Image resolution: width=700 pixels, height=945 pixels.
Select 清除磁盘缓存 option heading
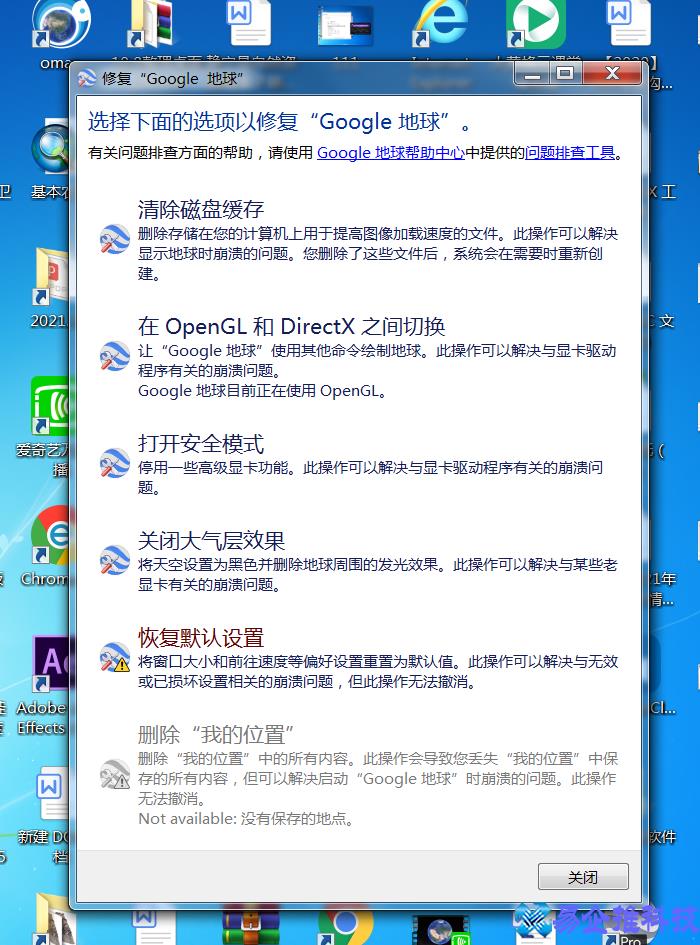[201, 209]
